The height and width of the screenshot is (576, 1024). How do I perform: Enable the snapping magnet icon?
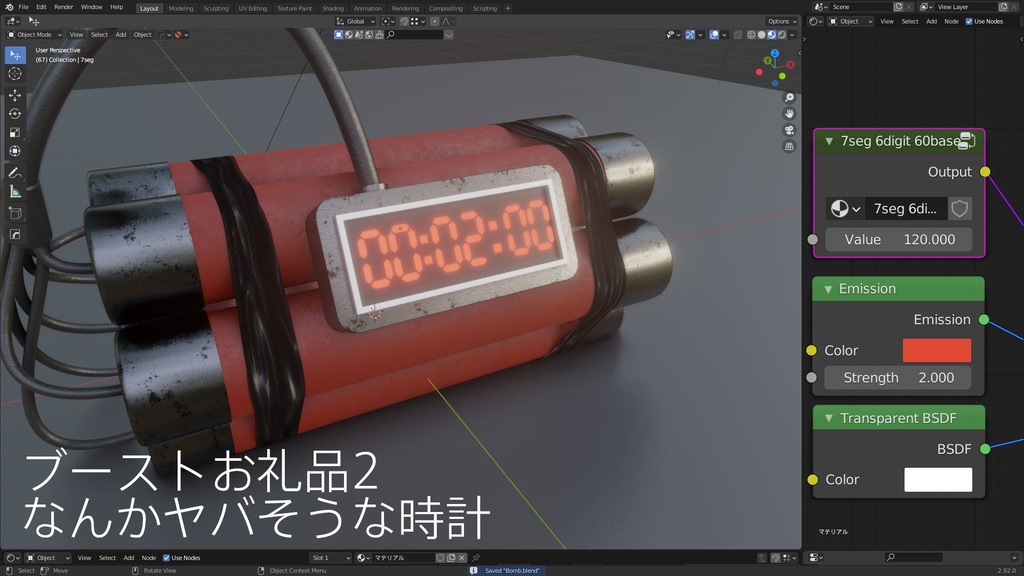pyautogui.click(x=403, y=21)
